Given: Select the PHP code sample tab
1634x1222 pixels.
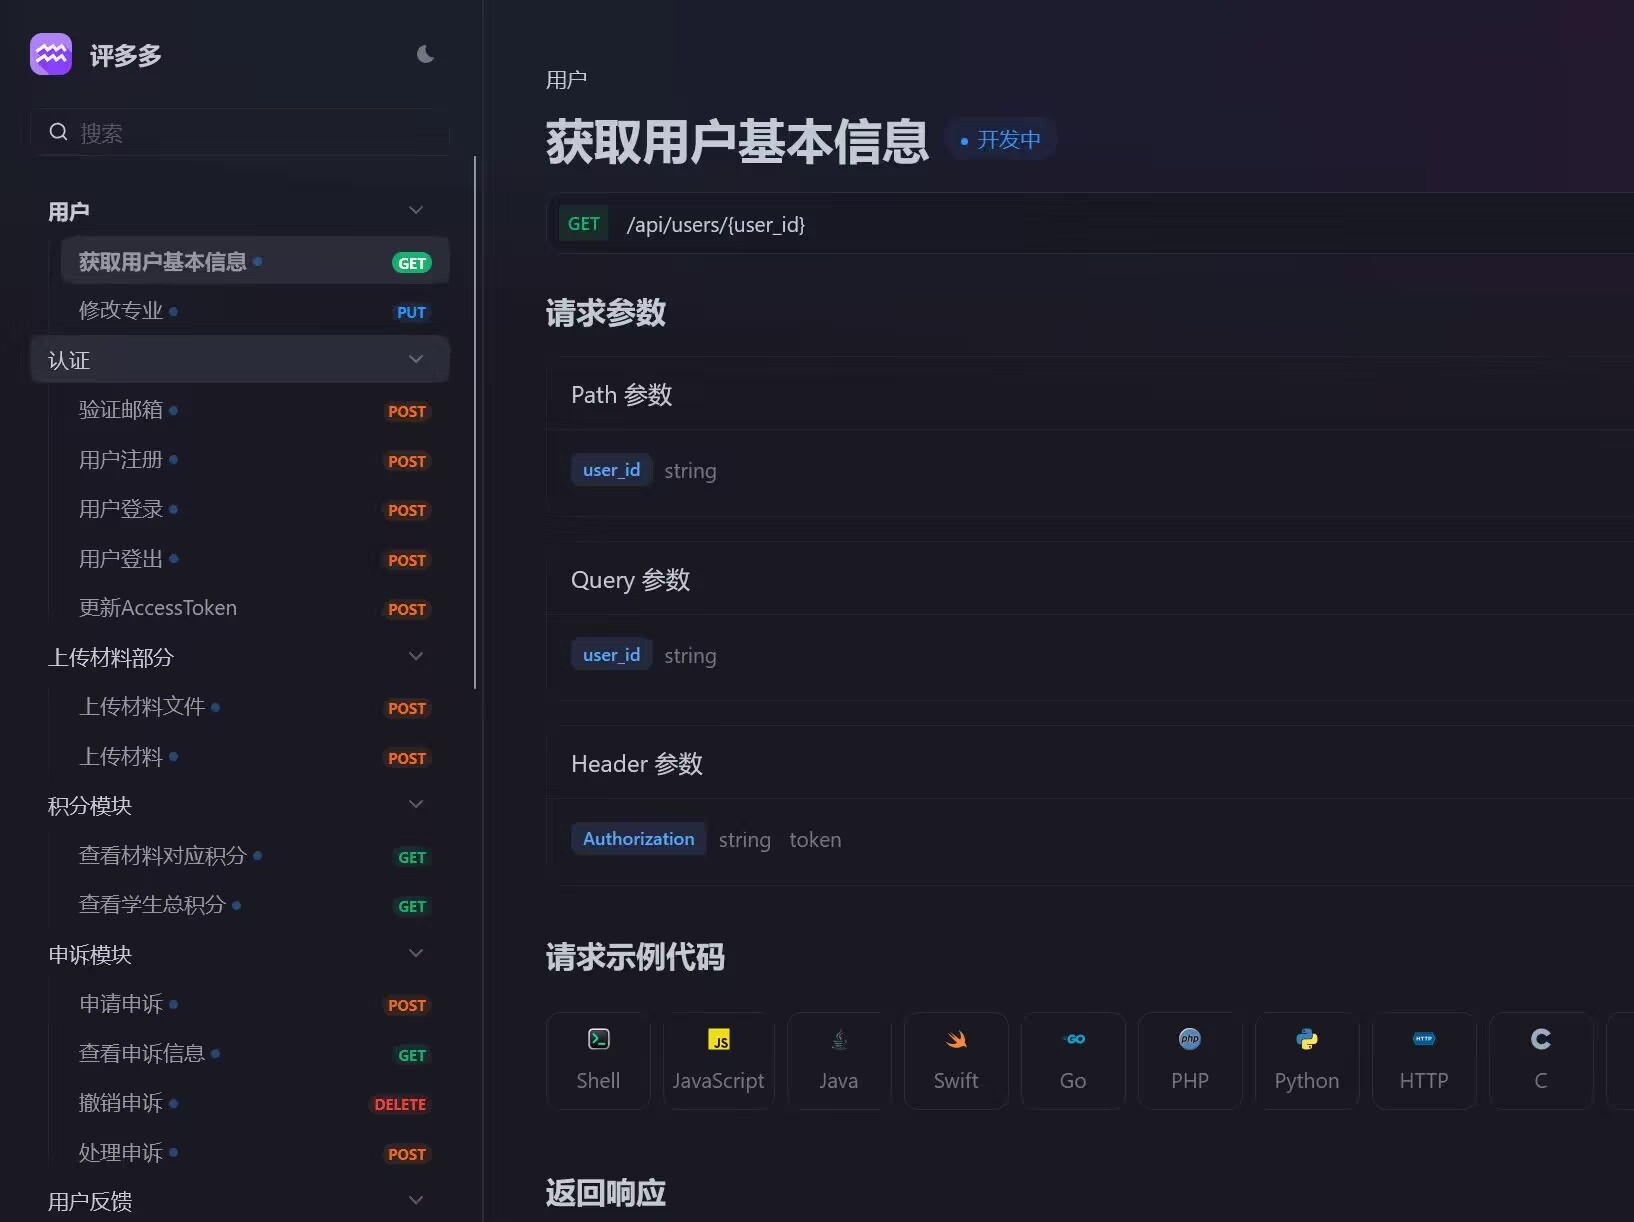Looking at the screenshot, I should click(x=1190, y=1060).
